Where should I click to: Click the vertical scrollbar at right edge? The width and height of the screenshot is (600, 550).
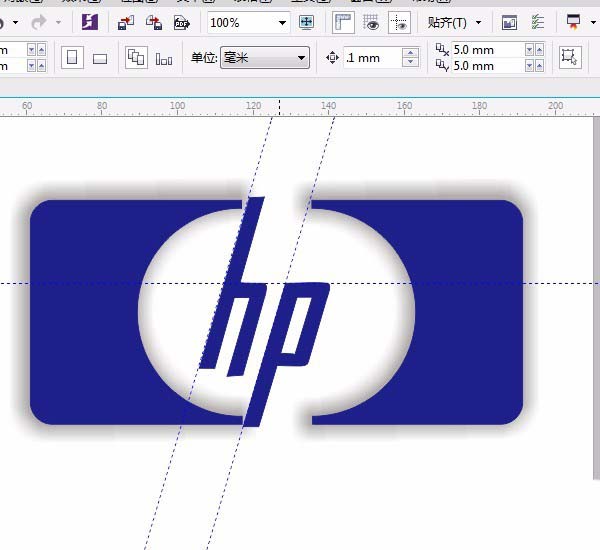597,299
